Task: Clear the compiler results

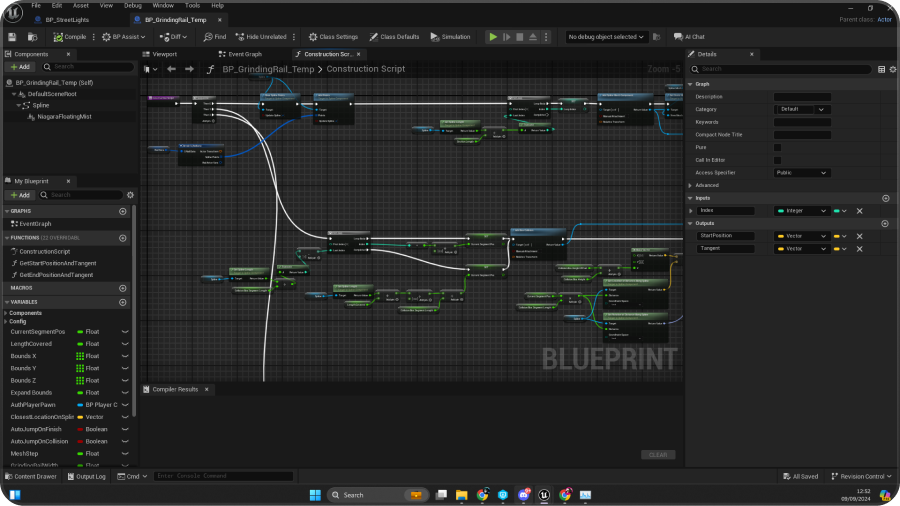Action: click(658, 455)
